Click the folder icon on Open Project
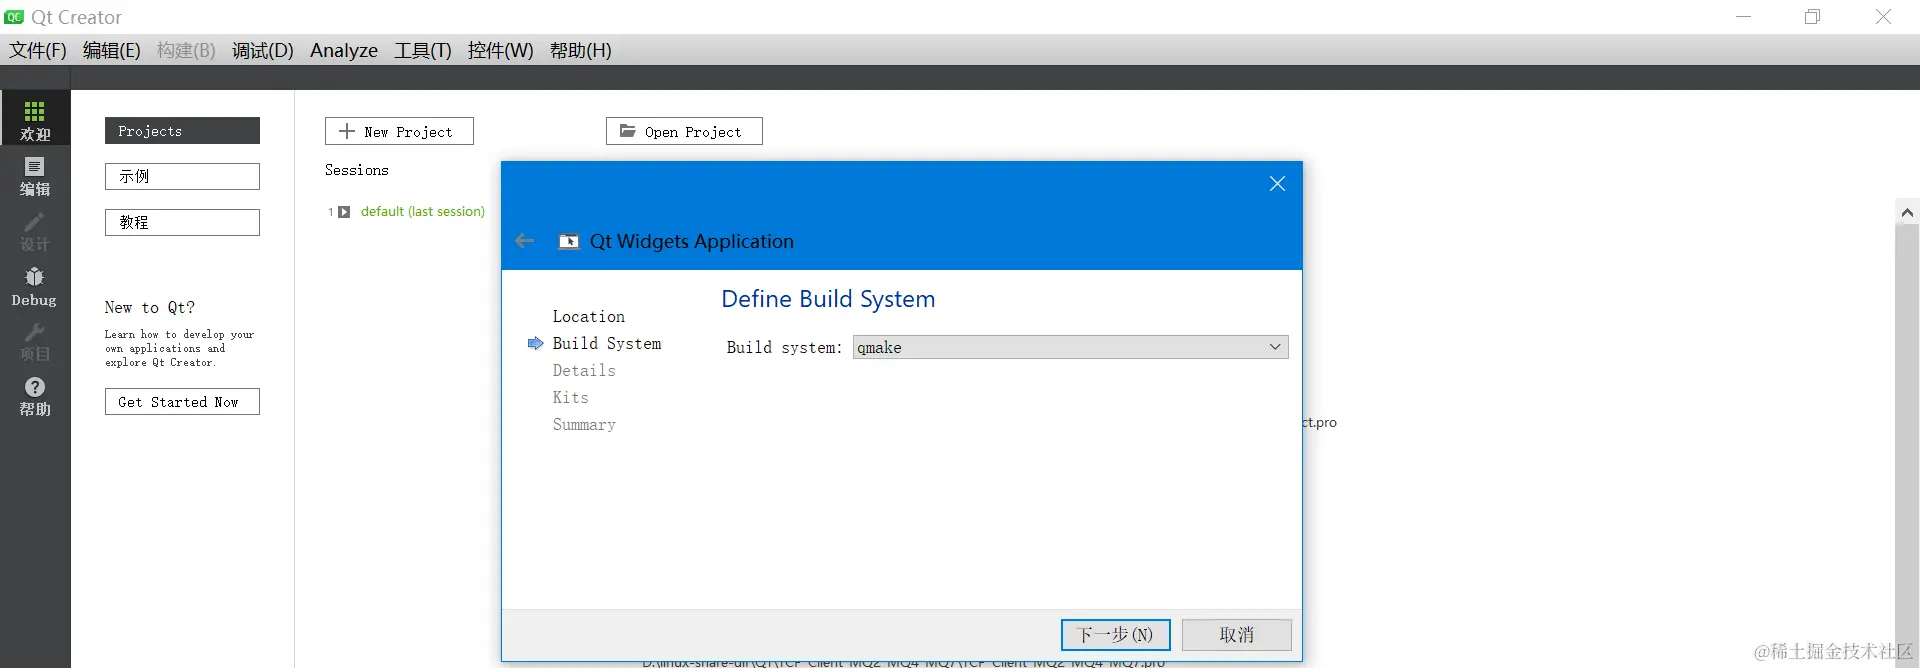 pyautogui.click(x=627, y=131)
